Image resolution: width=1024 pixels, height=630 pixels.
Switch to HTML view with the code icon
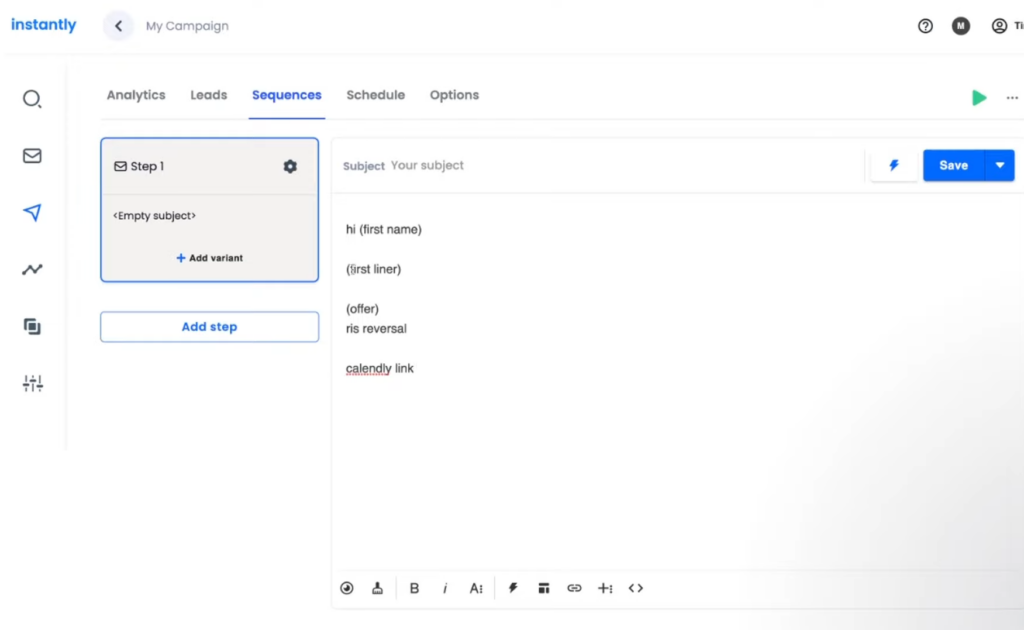tap(635, 588)
